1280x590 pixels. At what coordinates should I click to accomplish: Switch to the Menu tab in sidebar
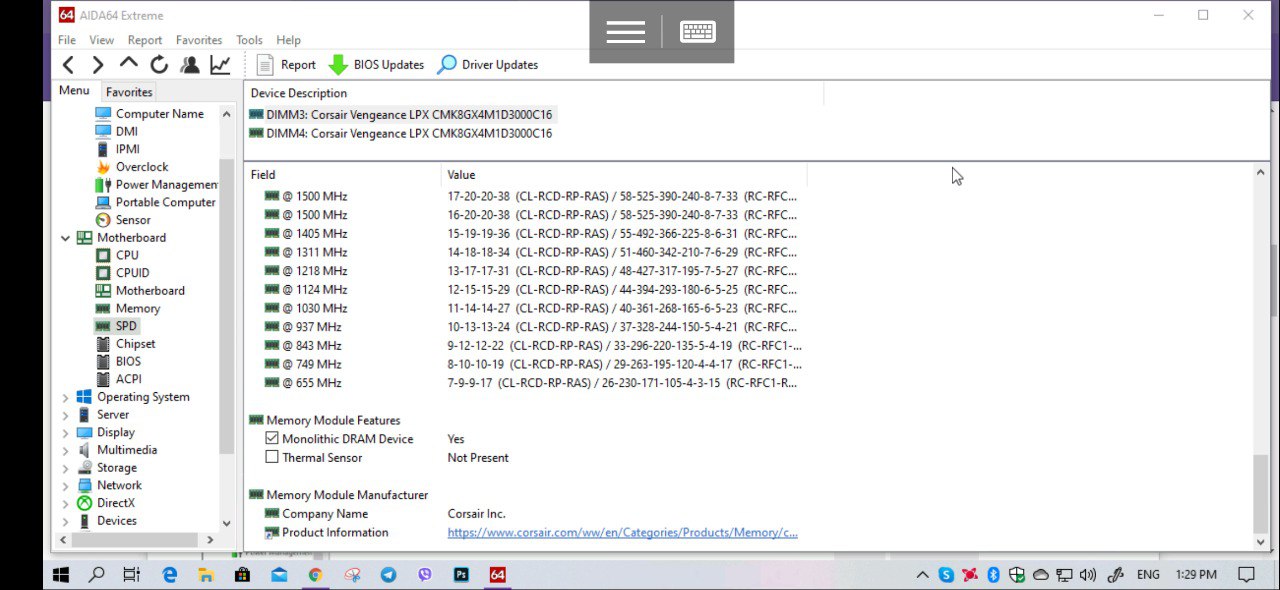[x=74, y=90]
